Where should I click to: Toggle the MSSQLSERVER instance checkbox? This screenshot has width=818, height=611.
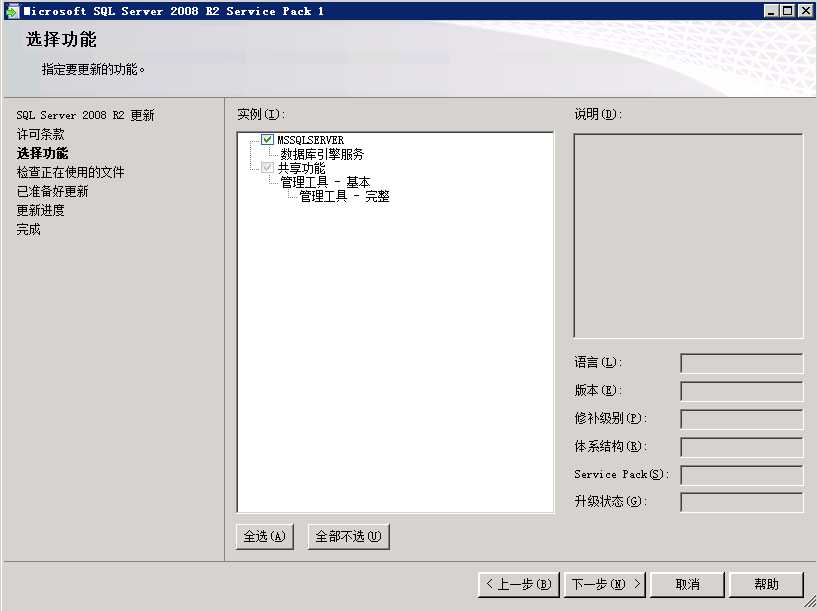[267, 139]
